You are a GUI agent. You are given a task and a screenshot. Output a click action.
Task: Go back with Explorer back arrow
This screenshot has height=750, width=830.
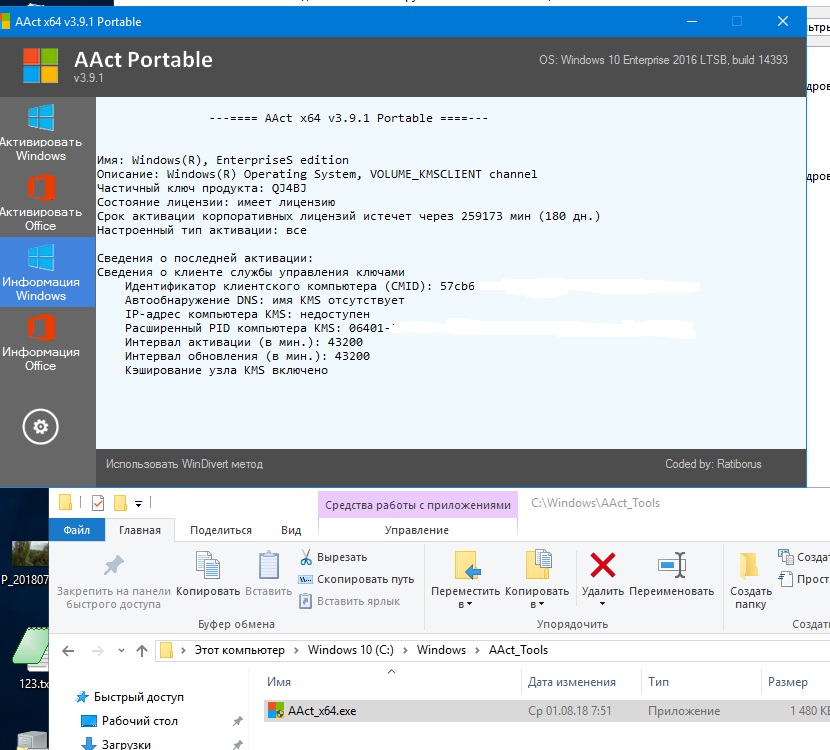coord(68,650)
